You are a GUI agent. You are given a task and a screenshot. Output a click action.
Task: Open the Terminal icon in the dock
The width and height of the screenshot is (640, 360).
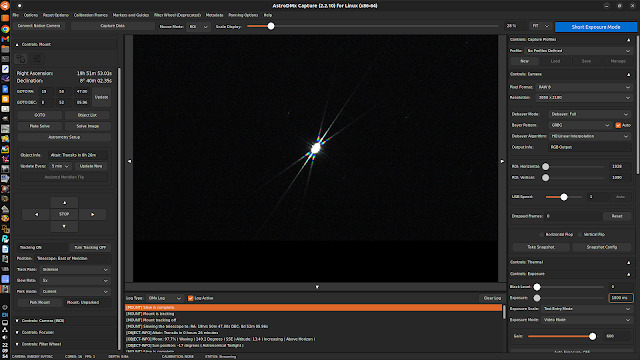point(5,59)
